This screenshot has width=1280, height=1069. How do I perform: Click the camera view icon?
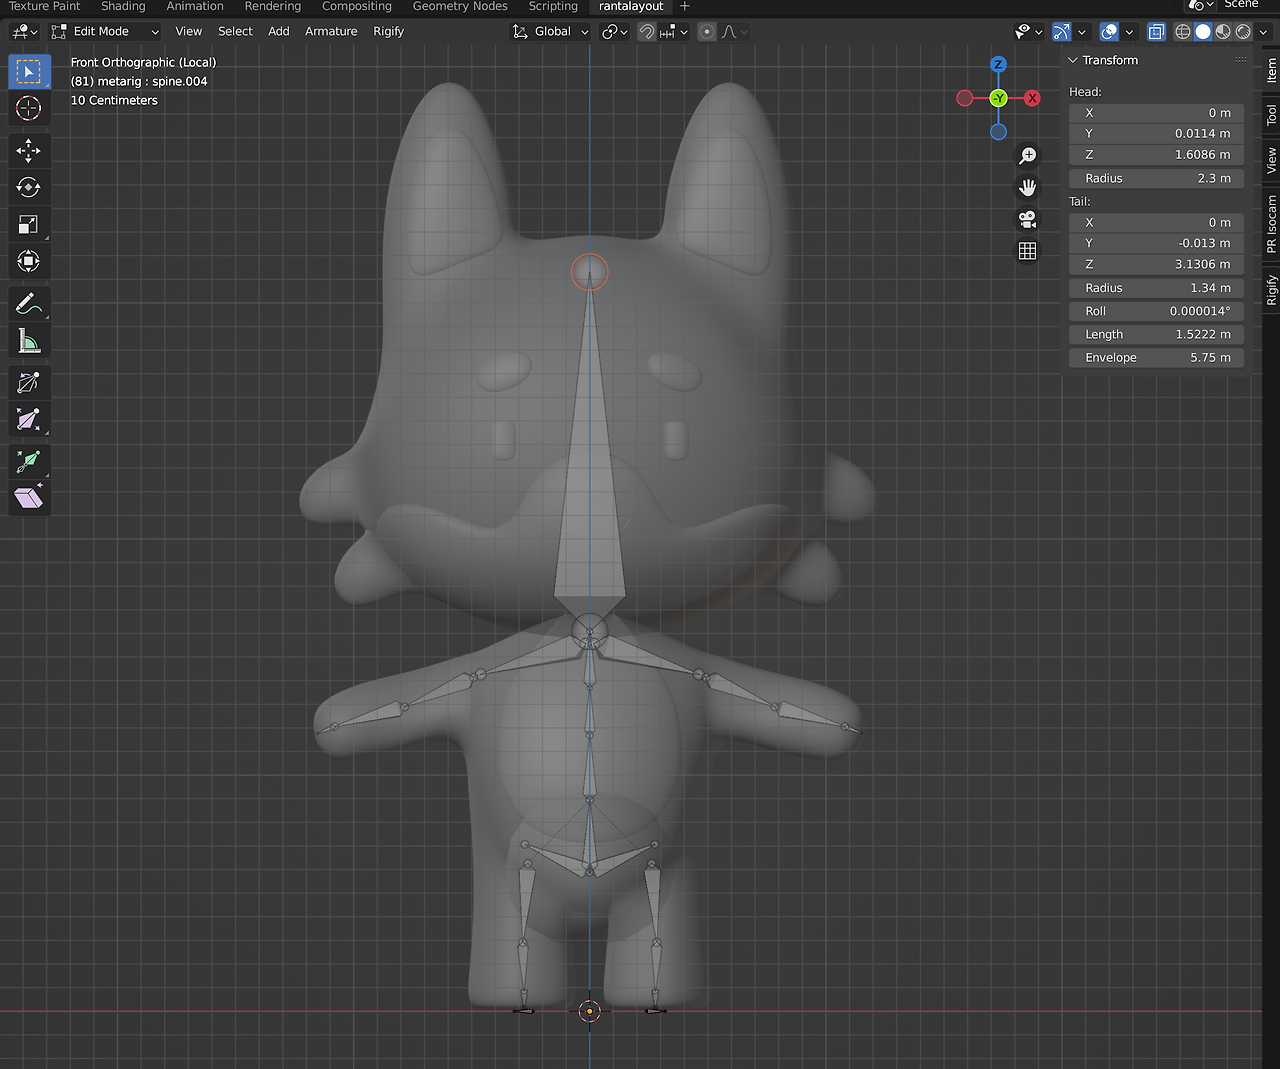(x=1027, y=219)
